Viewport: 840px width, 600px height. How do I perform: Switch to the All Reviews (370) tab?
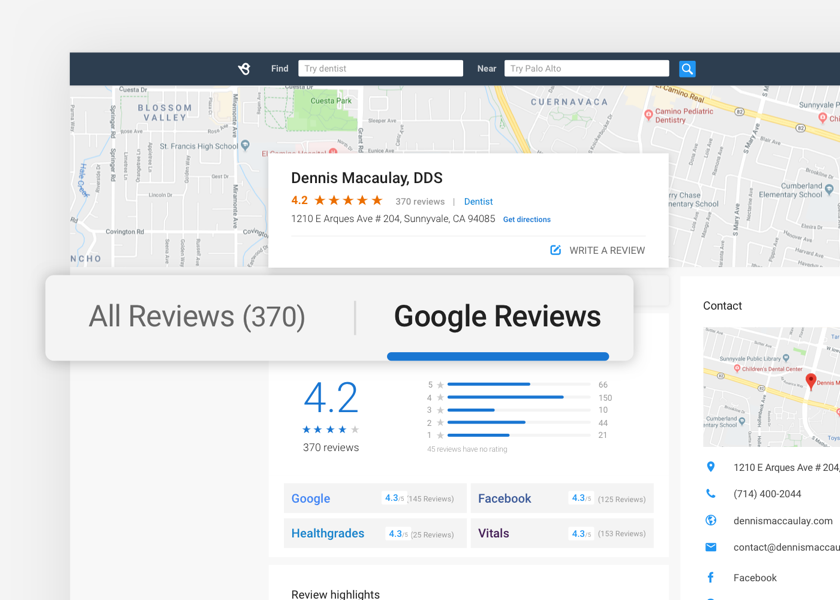click(x=197, y=316)
